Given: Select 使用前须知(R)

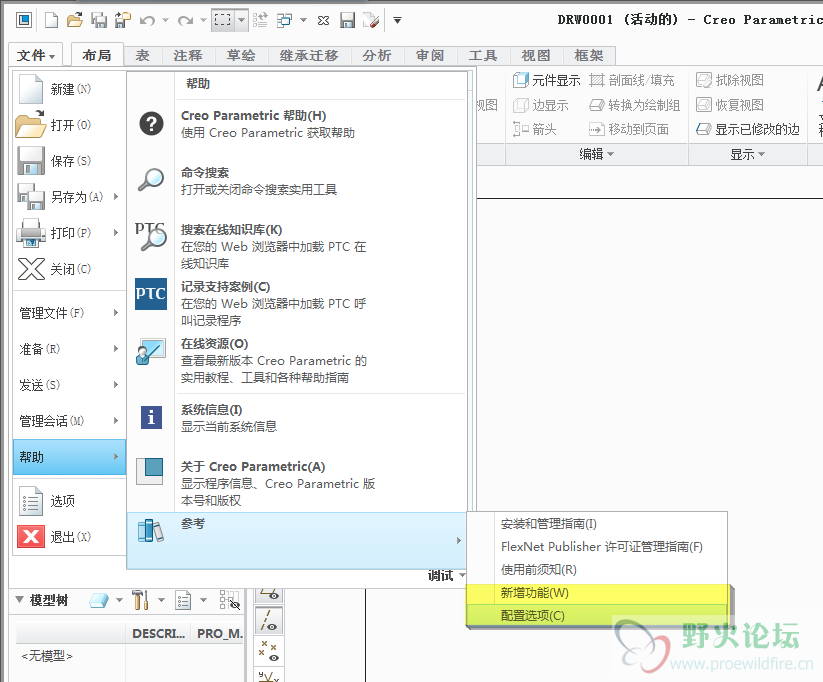Looking at the screenshot, I should (597, 570).
